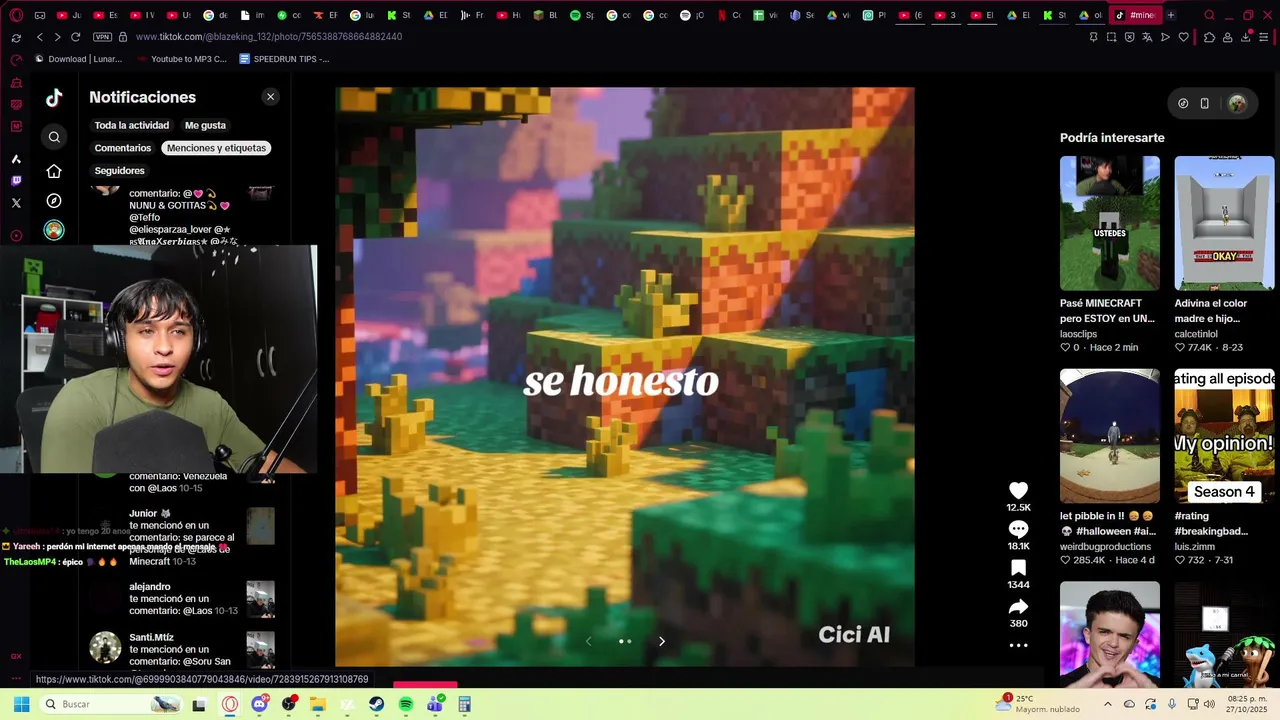The image size is (1280, 720).
Task: Open TikTok search from the sidebar
Action: [x=54, y=137]
